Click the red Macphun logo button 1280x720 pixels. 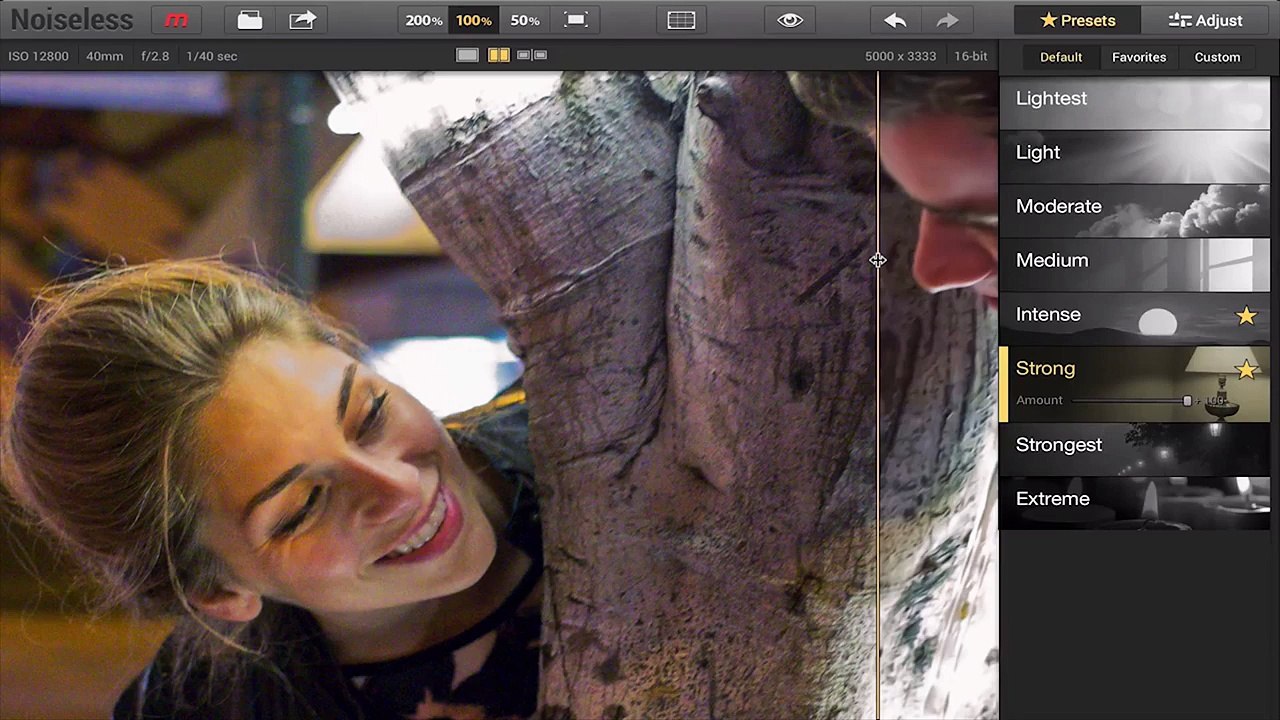click(x=176, y=20)
